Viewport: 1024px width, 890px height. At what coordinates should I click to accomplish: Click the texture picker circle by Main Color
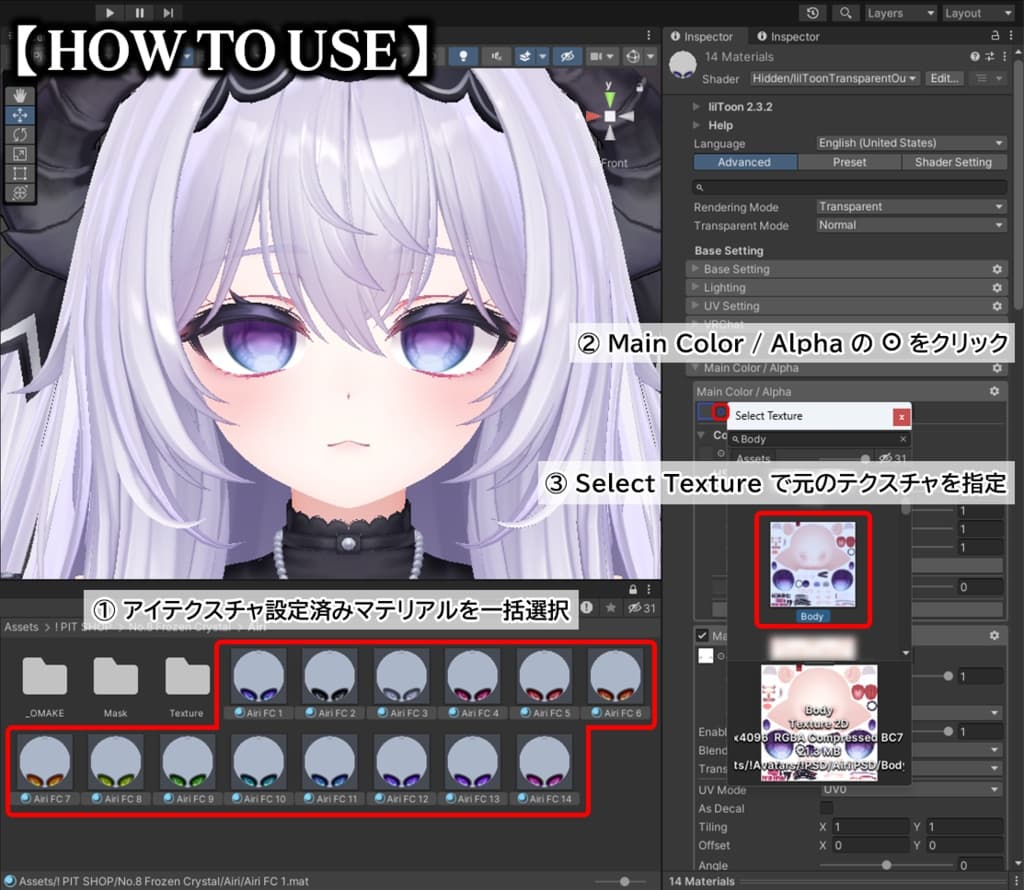[x=719, y=411]
